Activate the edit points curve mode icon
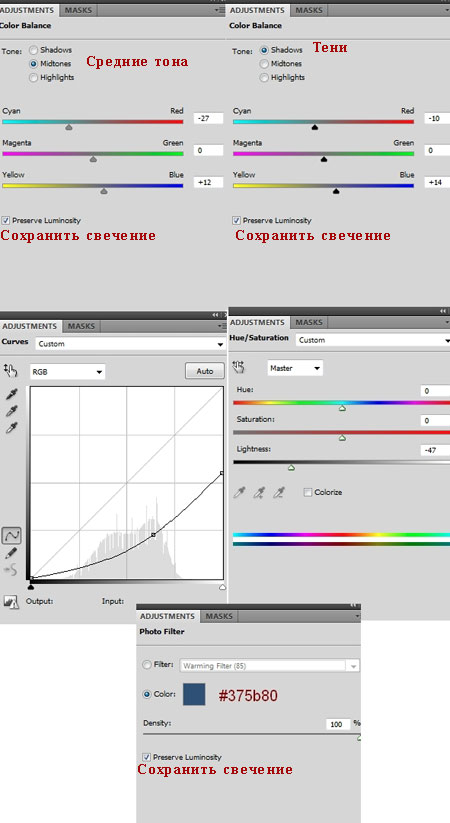 [x=11, y=535]
